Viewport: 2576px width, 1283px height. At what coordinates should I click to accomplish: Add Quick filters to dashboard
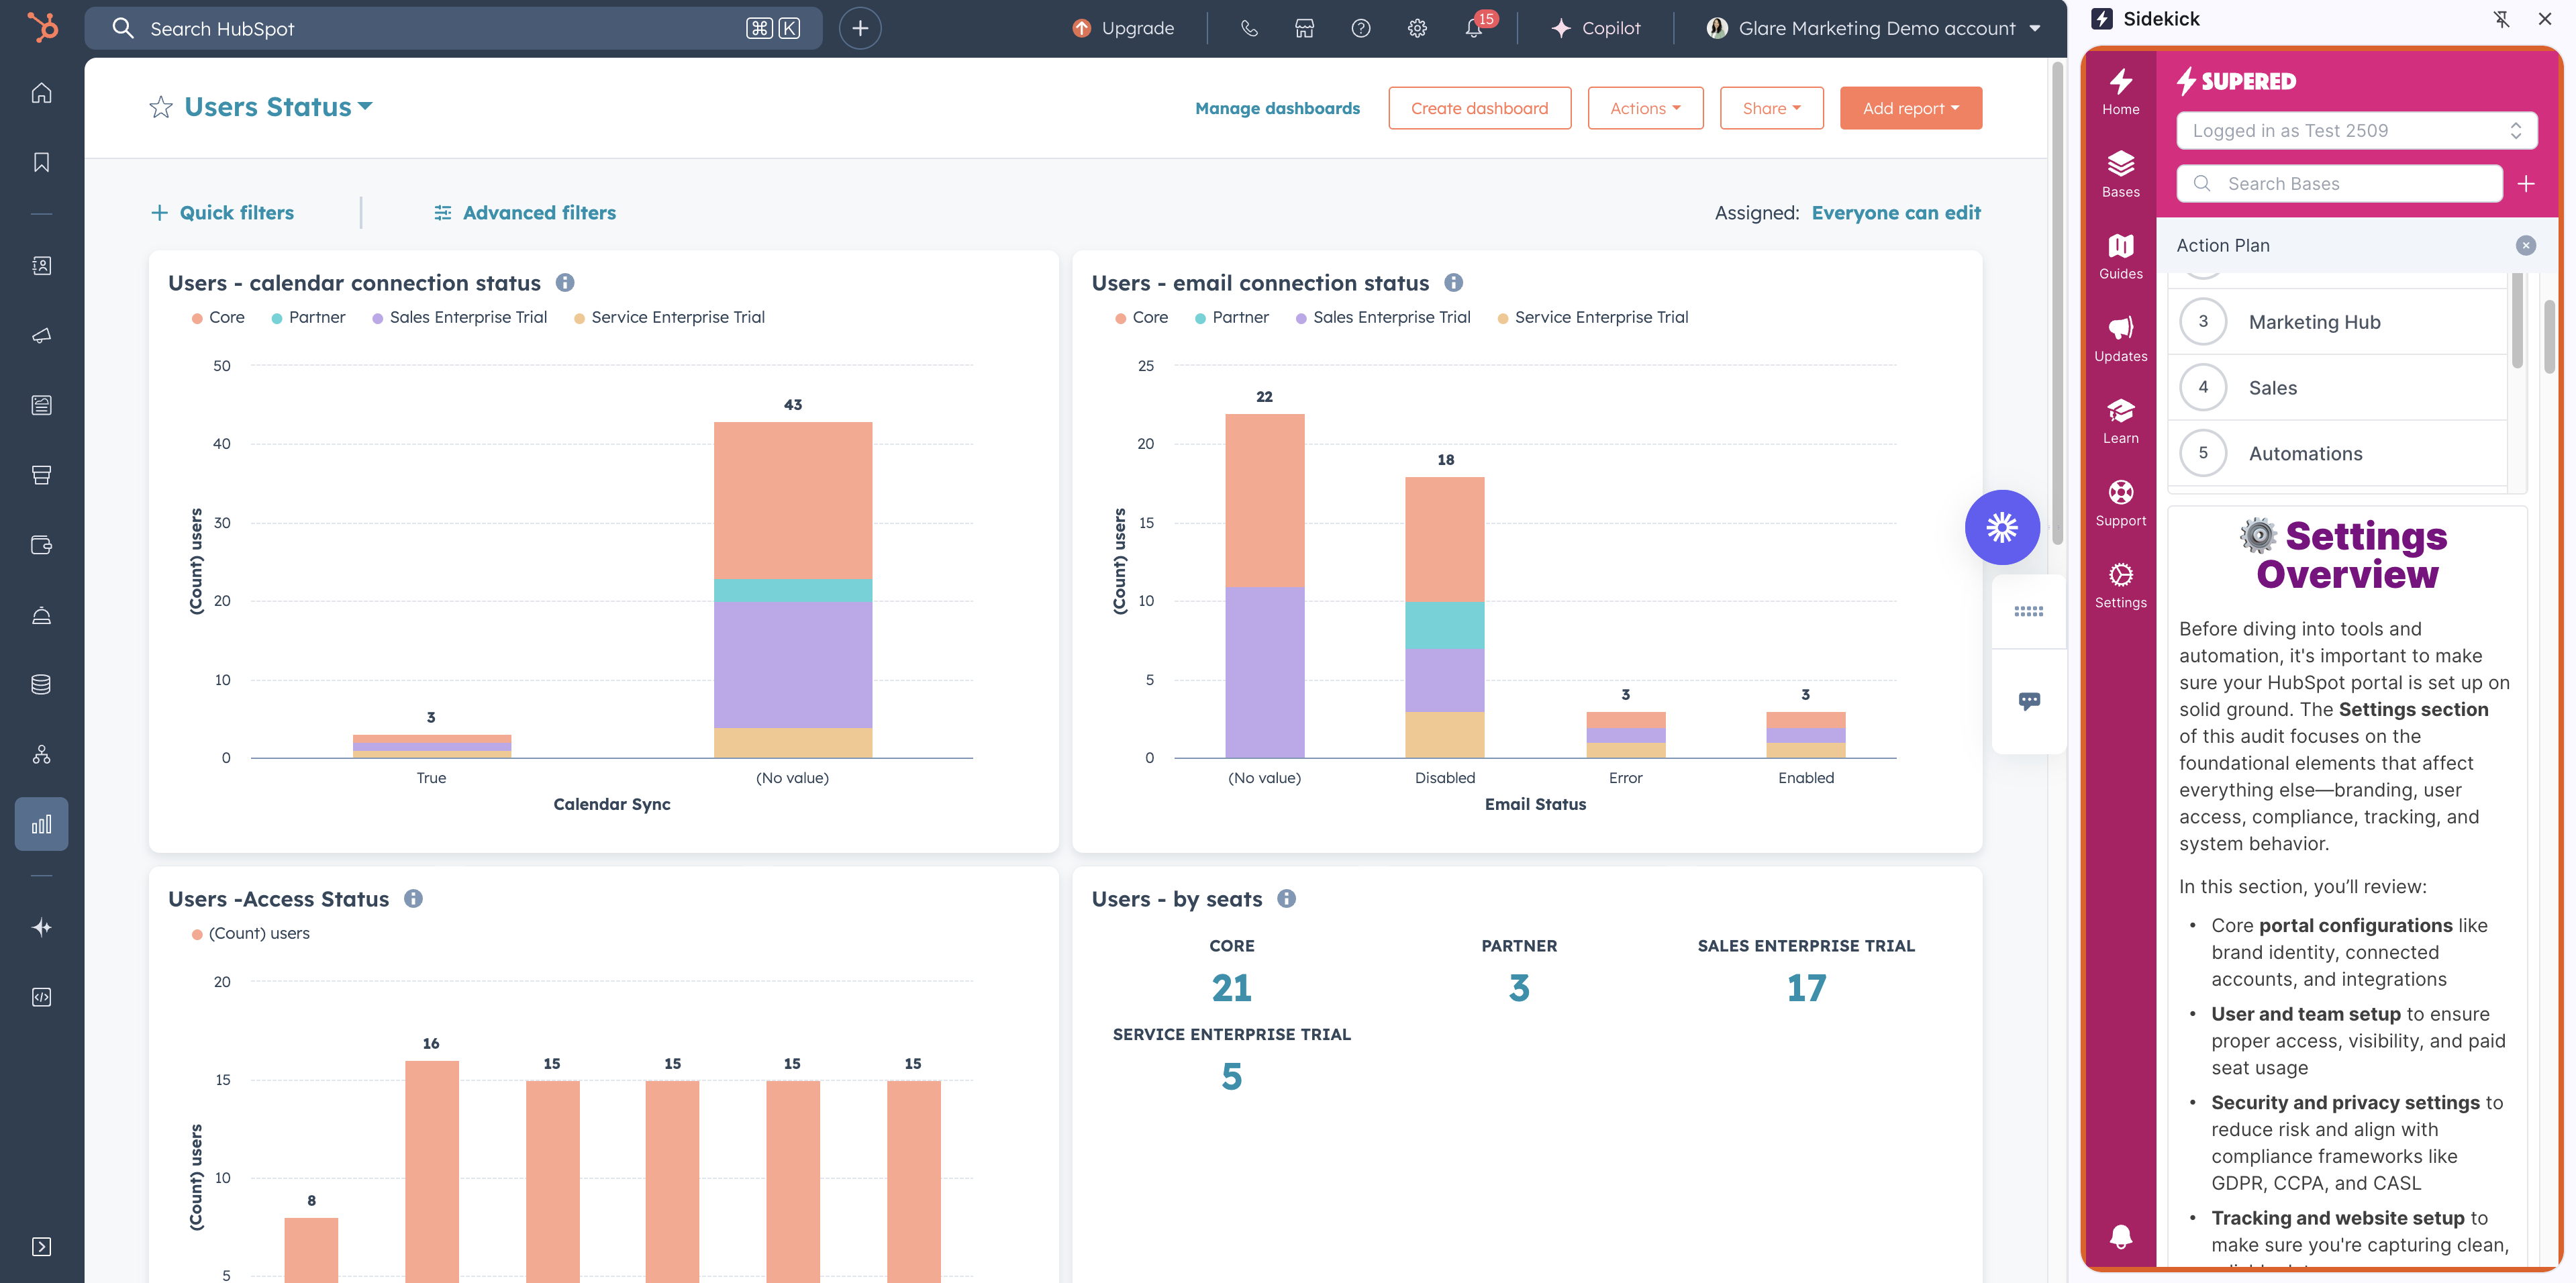coord(222,213)
